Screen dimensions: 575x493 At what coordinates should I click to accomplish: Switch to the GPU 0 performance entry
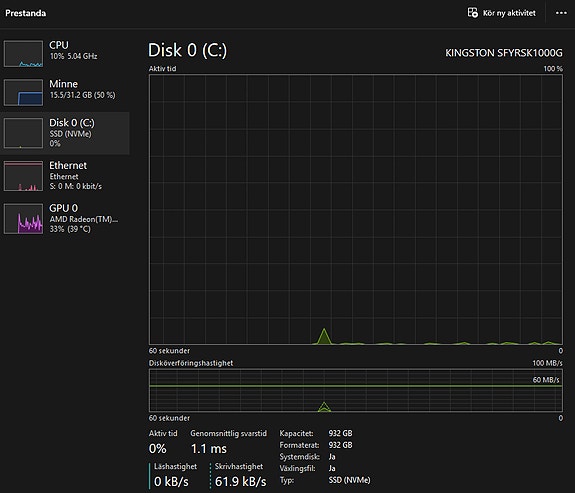(x=65, y=219)
